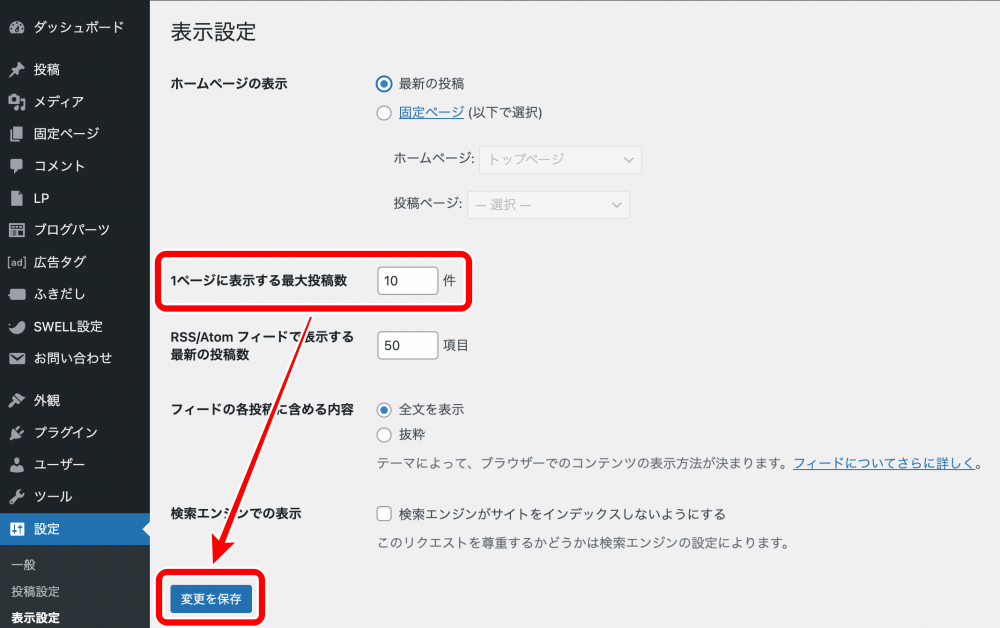Open the 広告タグ sidebar menu item

pyautogui.click(x=59, y=262)
